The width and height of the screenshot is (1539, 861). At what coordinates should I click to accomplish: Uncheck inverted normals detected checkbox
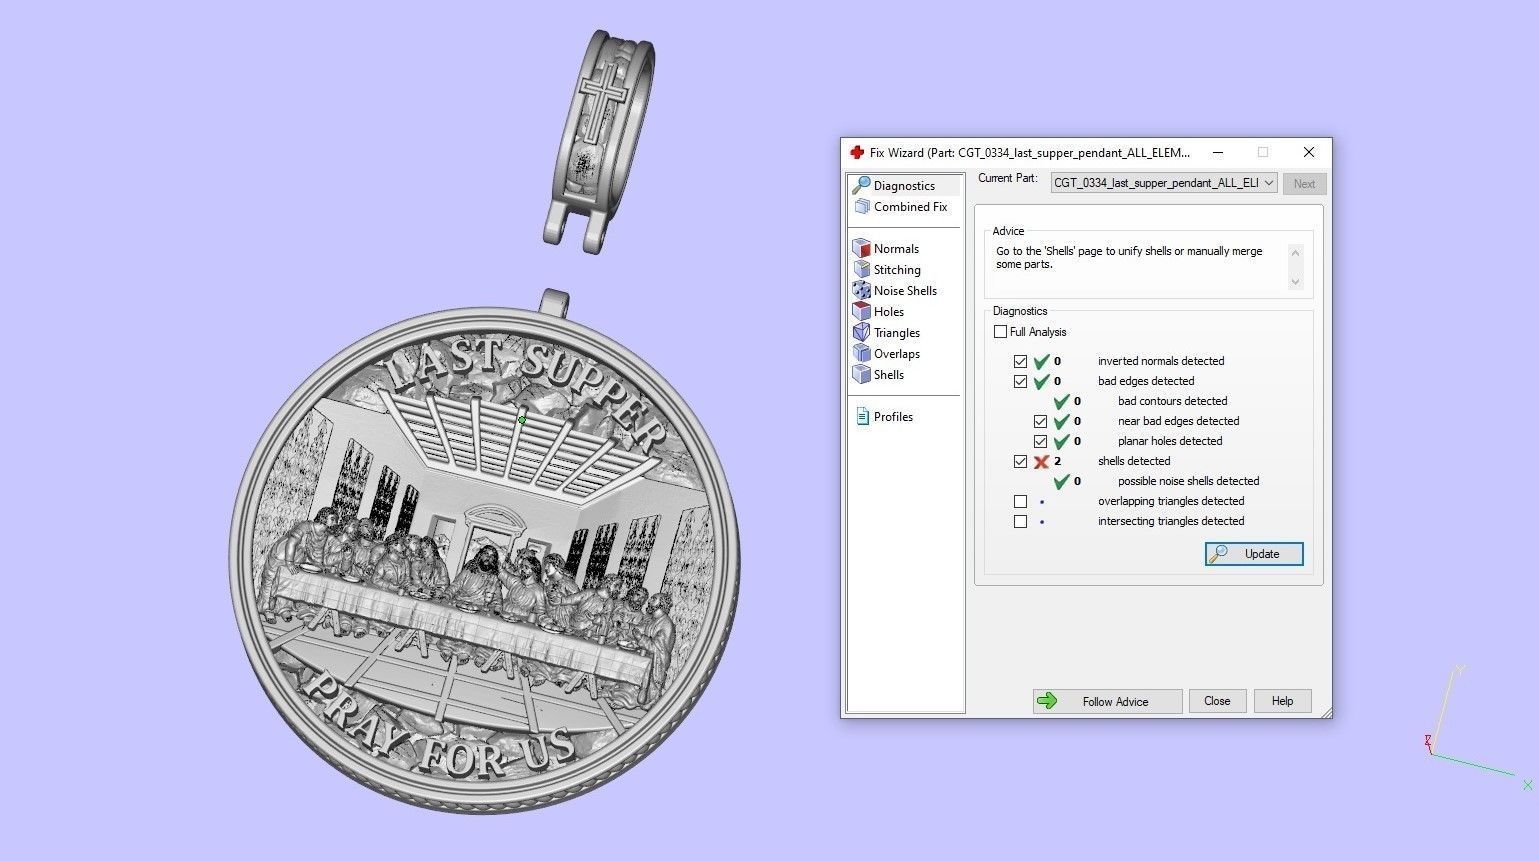click(x=1020, y=361)
